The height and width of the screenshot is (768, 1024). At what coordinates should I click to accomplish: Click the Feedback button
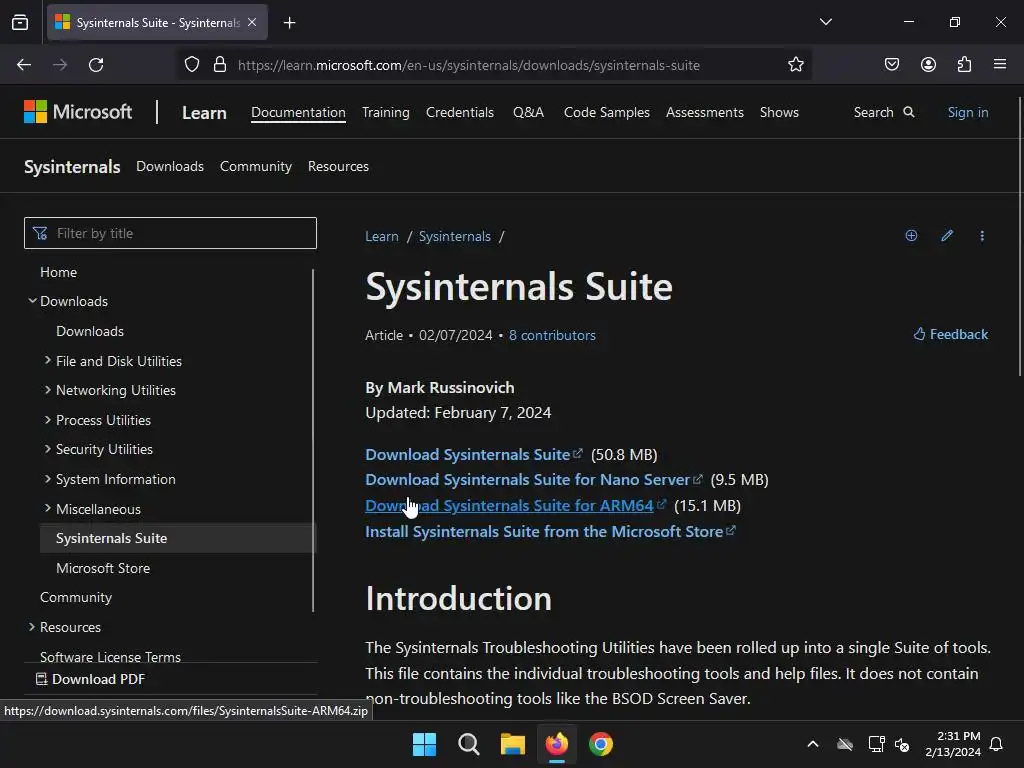tap(950, 334)
